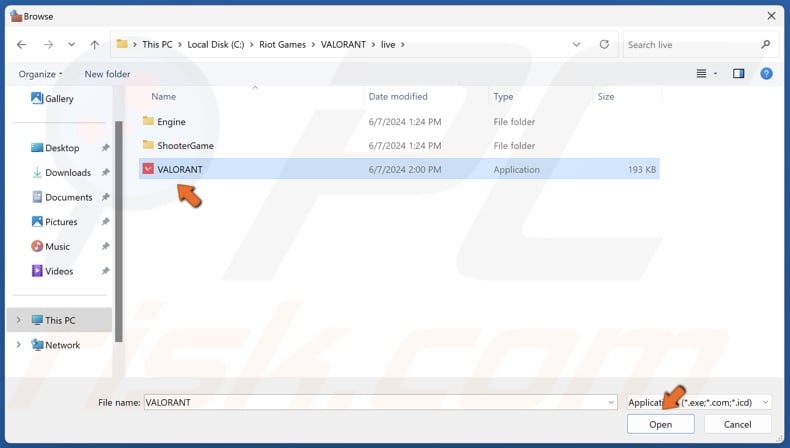Screen dimensions: 790x448
Task: Select the VALORANT application icon
Action: pos(148,169)
